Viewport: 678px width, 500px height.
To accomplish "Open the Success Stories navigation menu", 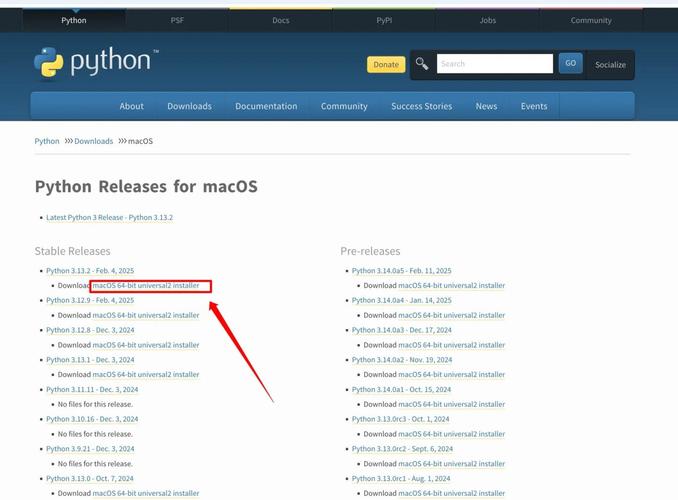I will pyautogui.click(x=422, y=106).
